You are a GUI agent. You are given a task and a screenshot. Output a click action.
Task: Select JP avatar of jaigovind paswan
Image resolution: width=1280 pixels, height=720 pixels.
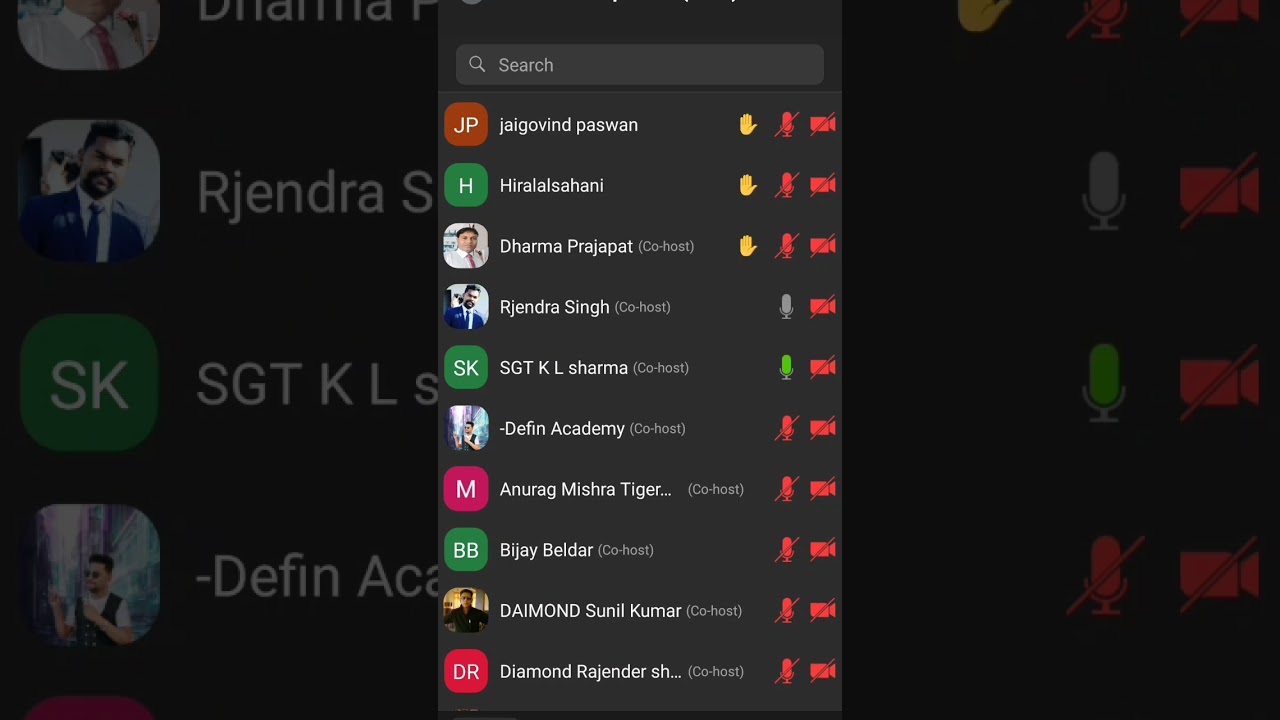466,125
